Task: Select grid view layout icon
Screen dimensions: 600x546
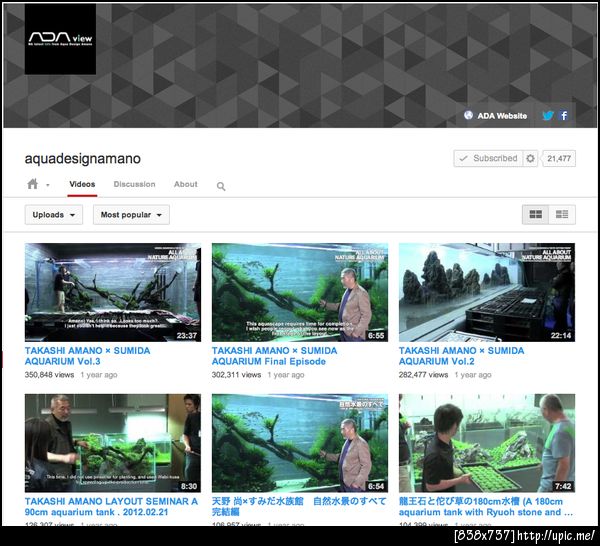Action: coord(535,214)
